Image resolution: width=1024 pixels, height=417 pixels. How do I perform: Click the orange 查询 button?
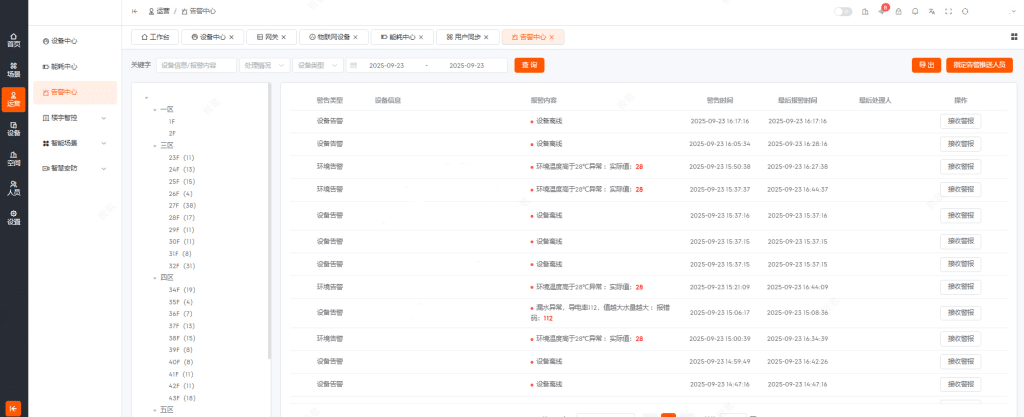click(529, 65)
